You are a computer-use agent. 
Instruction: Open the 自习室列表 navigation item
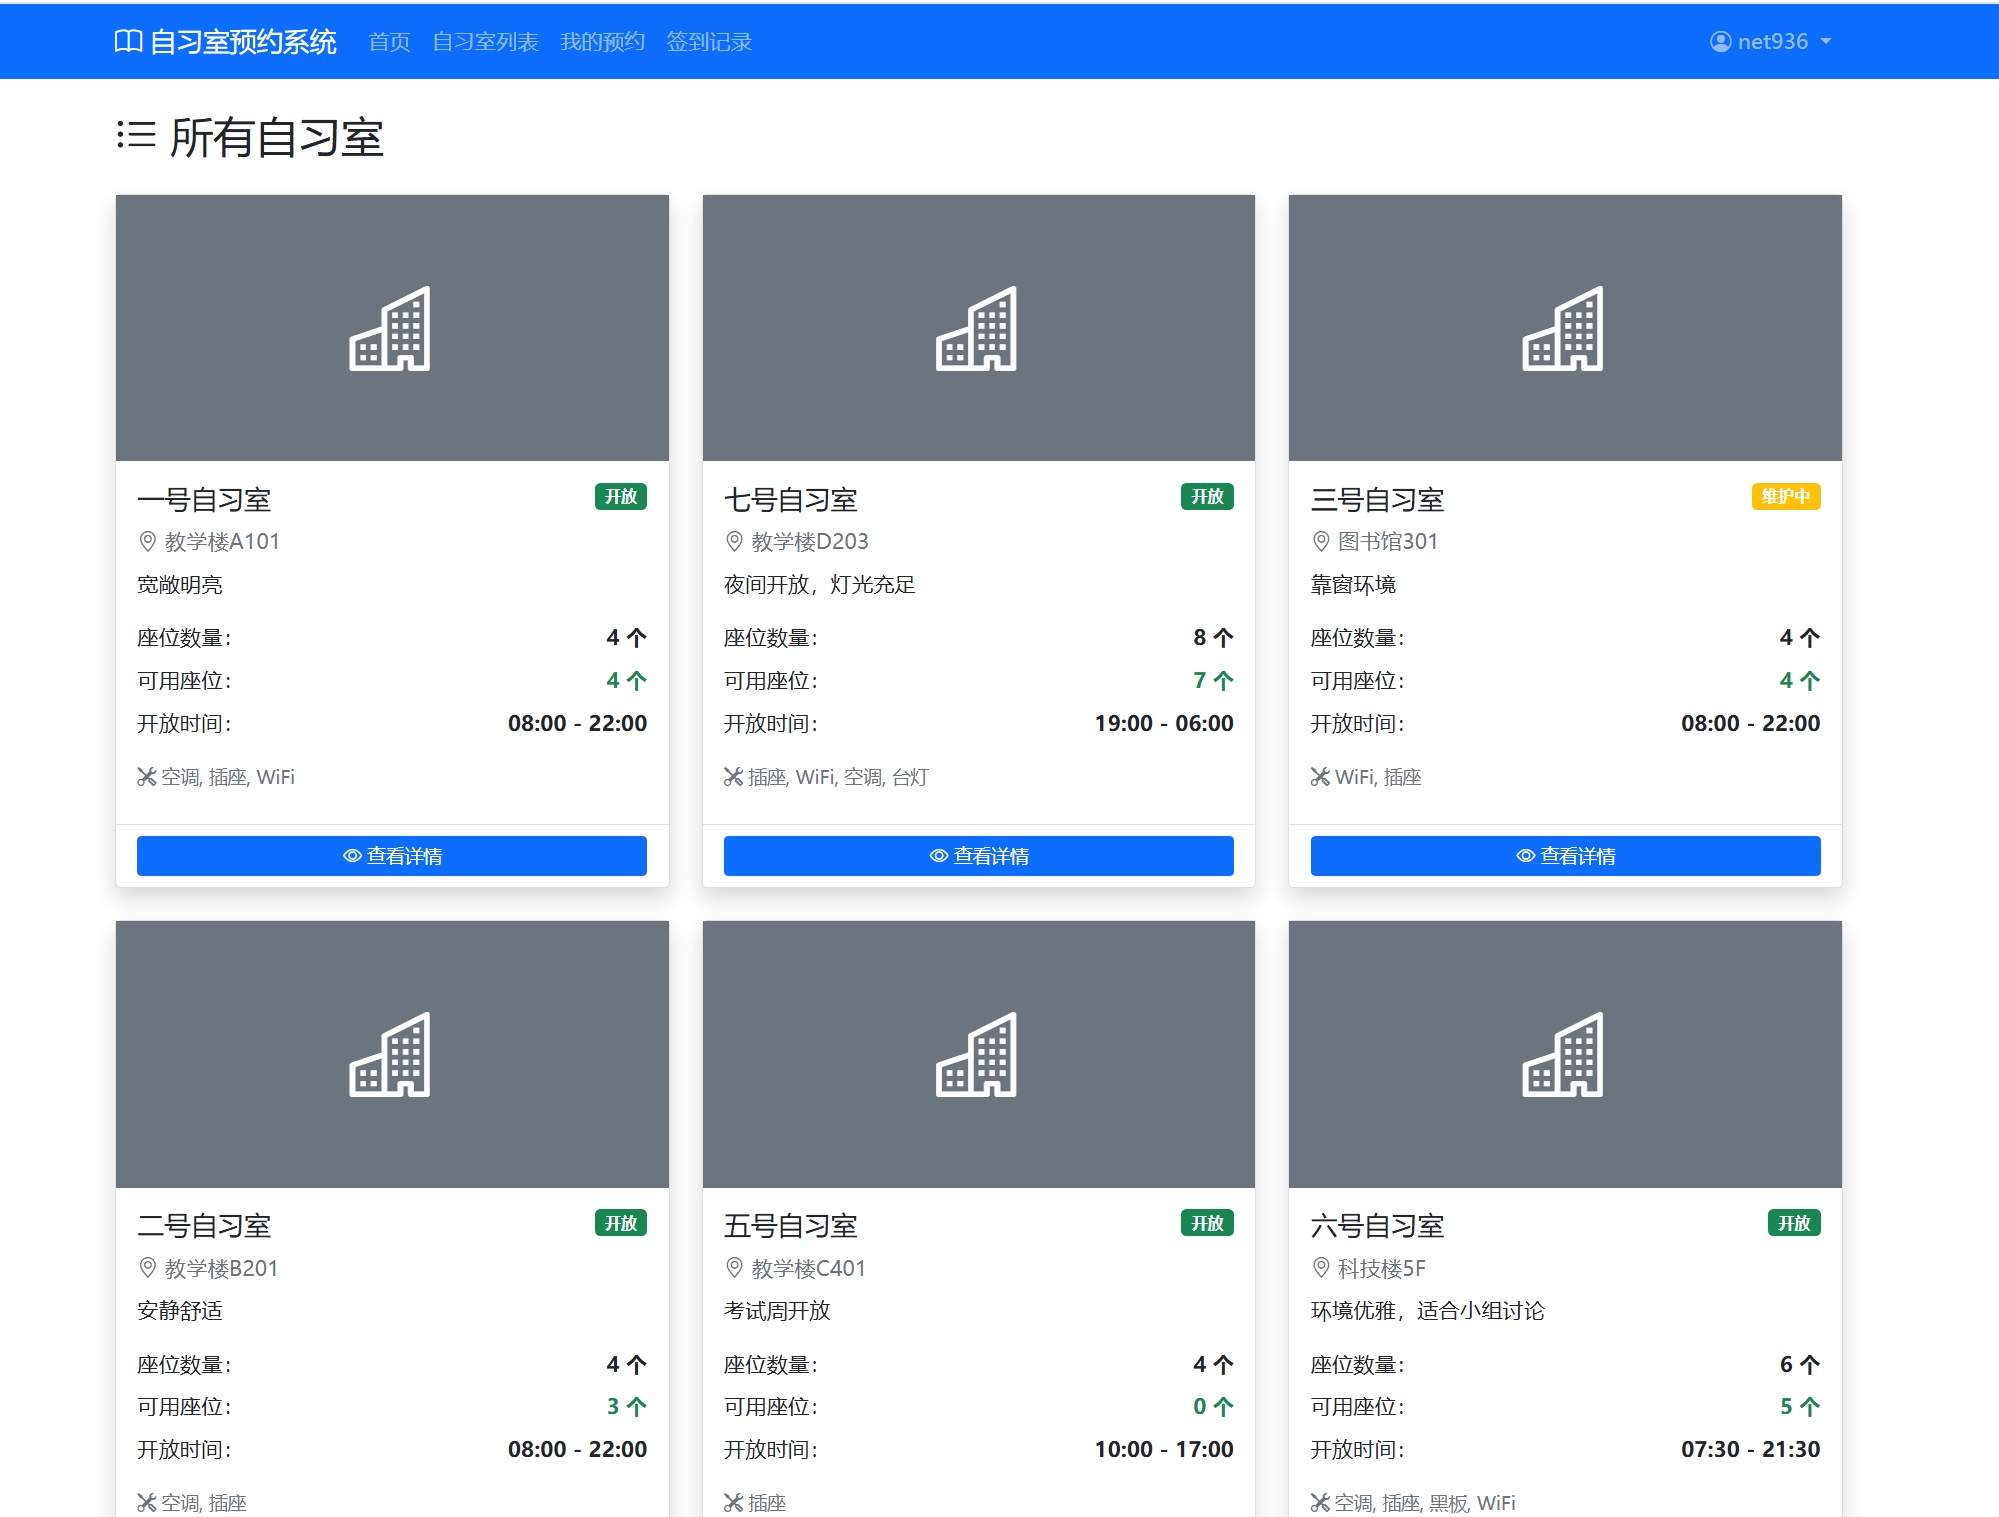[x=486, y=41]
